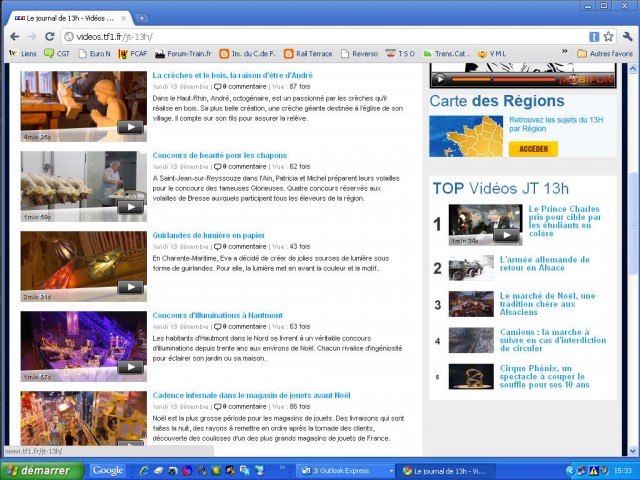640x480 pixels.
Task: Open the CGT bookmark
Action: (57, 53)
